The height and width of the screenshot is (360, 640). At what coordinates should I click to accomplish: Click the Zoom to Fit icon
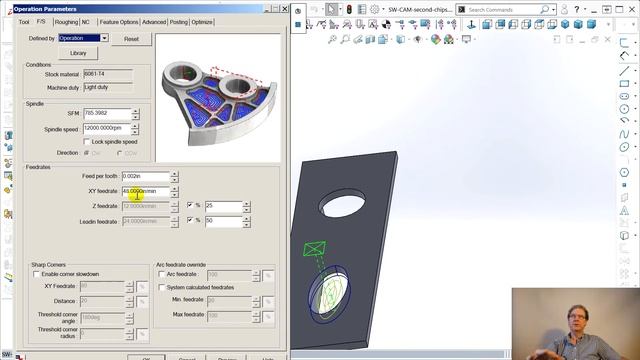click(332, 39)
